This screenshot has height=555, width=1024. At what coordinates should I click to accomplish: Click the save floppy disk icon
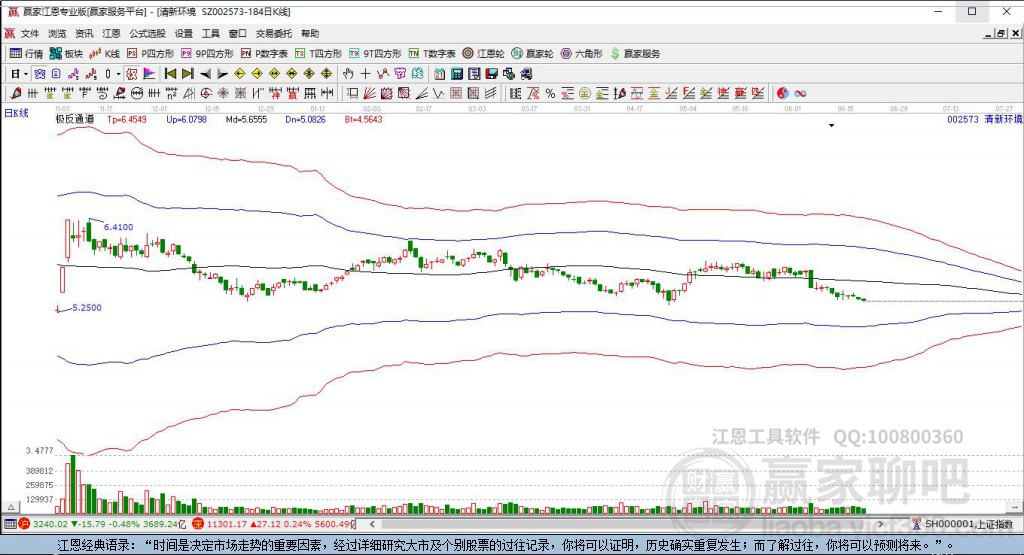pyautogui.click(x=492, y=74)
